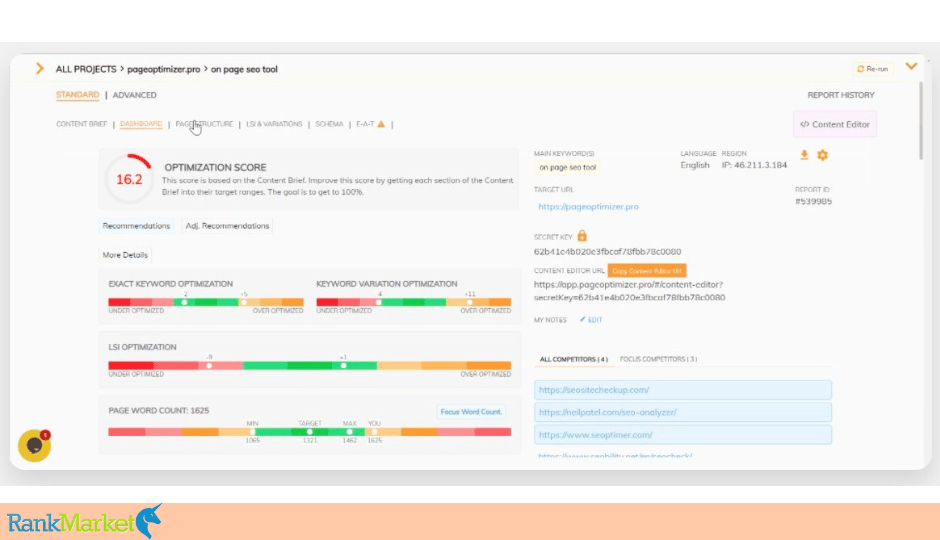Click the RankMarket logo
The width and height of the screenshot is (940, 540).
click(85, 521)
